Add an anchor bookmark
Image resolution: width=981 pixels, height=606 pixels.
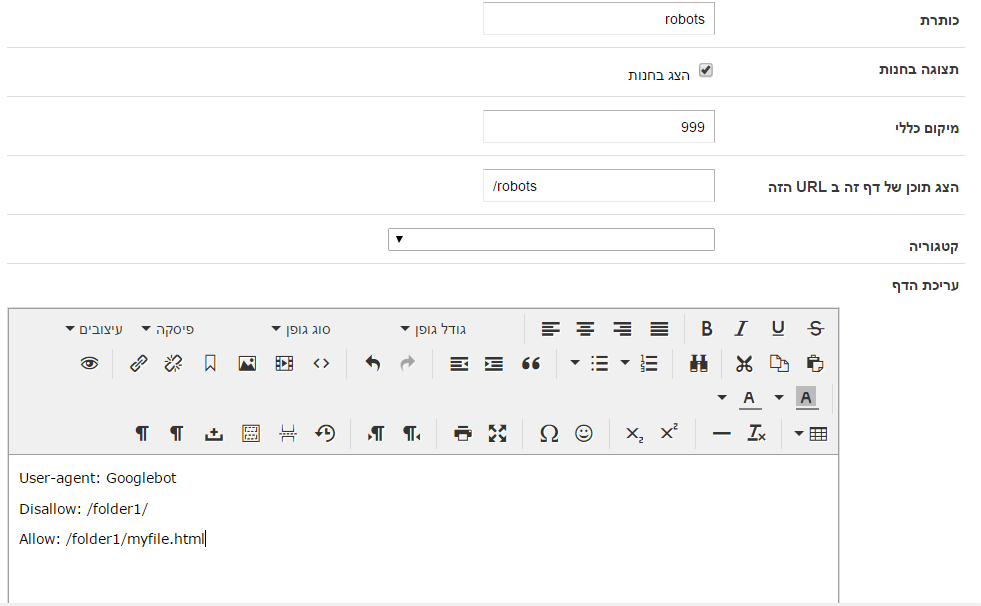tap(210, 364)
